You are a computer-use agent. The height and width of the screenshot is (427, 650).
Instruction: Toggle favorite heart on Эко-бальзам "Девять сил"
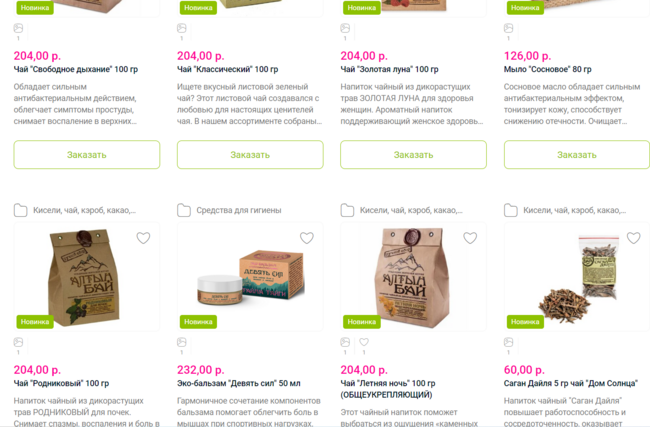click(307, 238)
